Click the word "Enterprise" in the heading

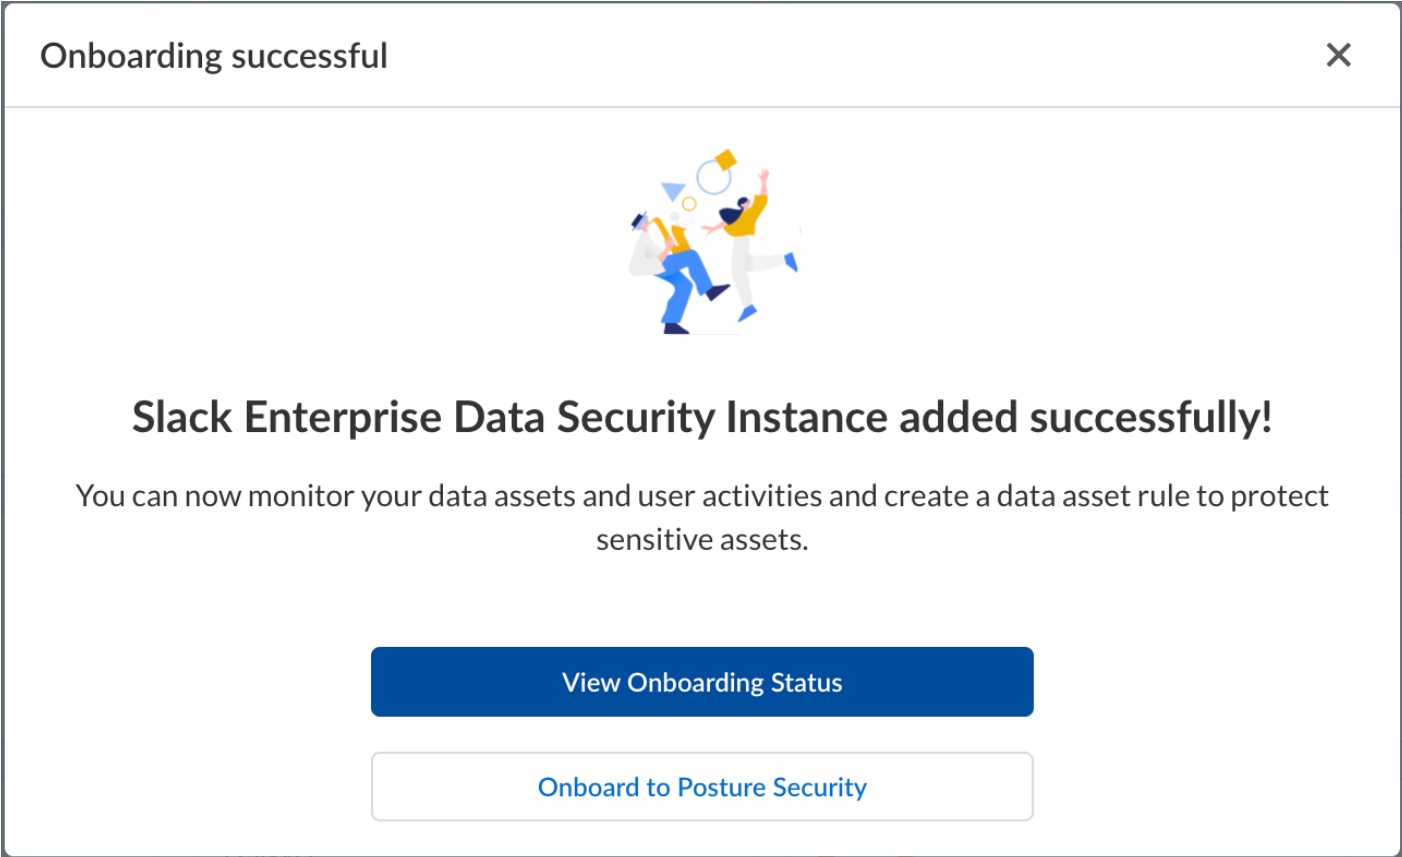click(x=342, y=418)
